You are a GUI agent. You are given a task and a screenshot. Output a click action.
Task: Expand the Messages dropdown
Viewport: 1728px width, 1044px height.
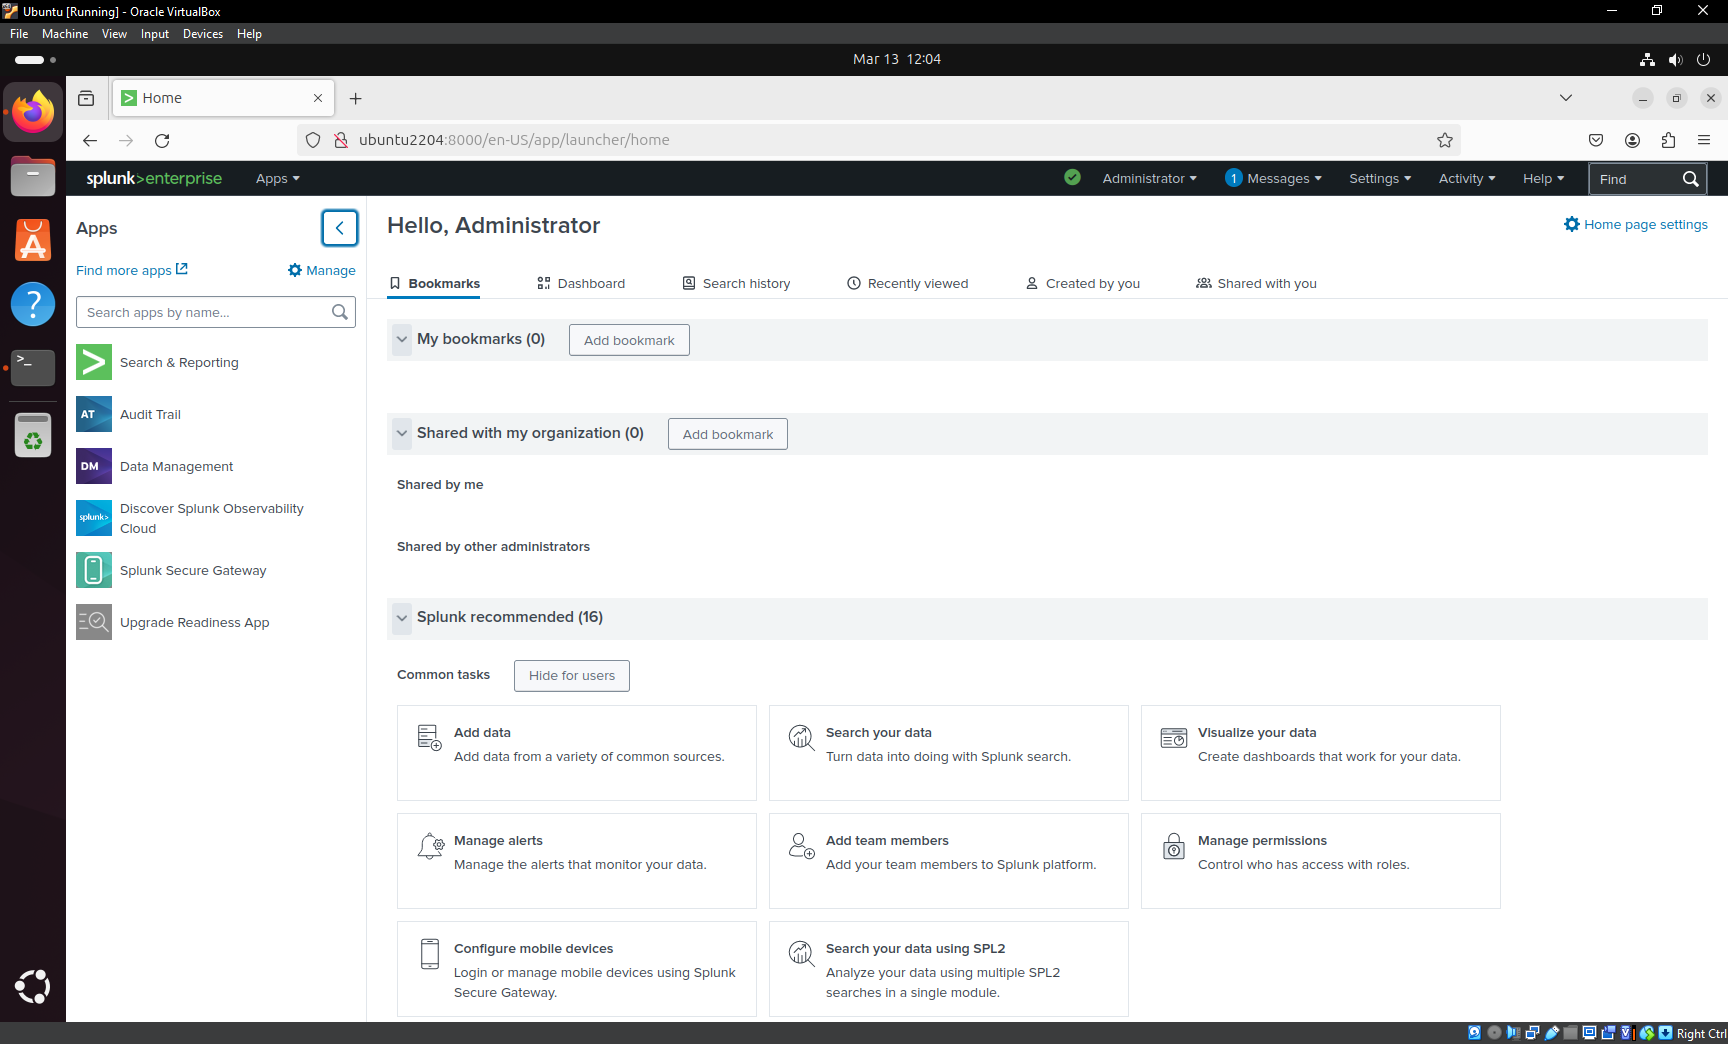coord(1273,178)
